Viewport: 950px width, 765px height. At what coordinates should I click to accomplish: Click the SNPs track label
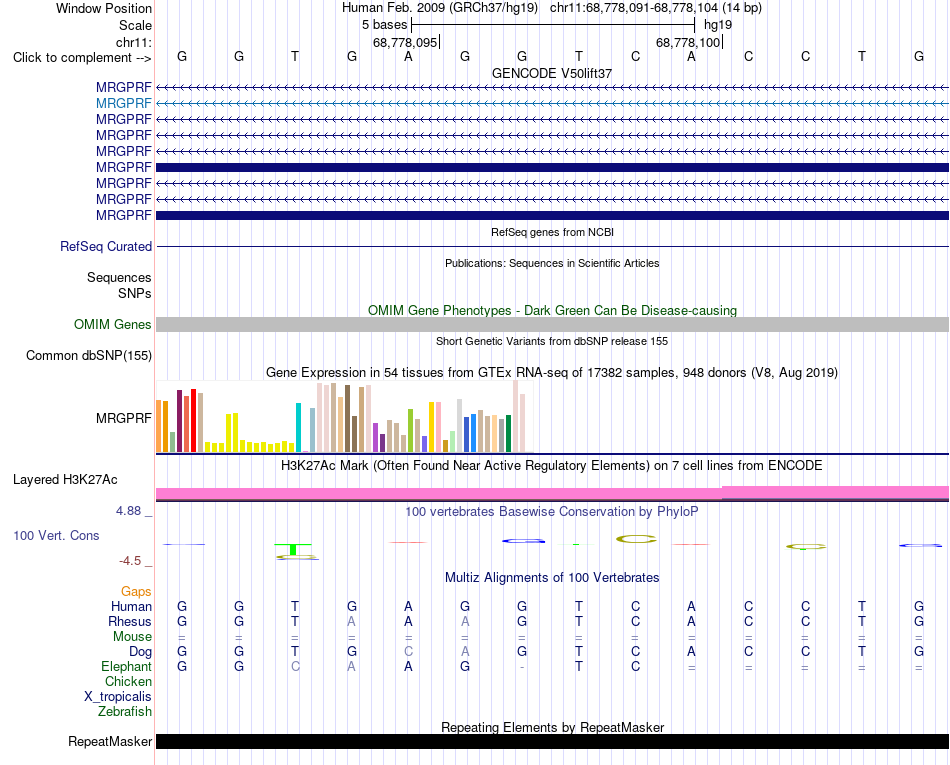click(x=135, y=293)
